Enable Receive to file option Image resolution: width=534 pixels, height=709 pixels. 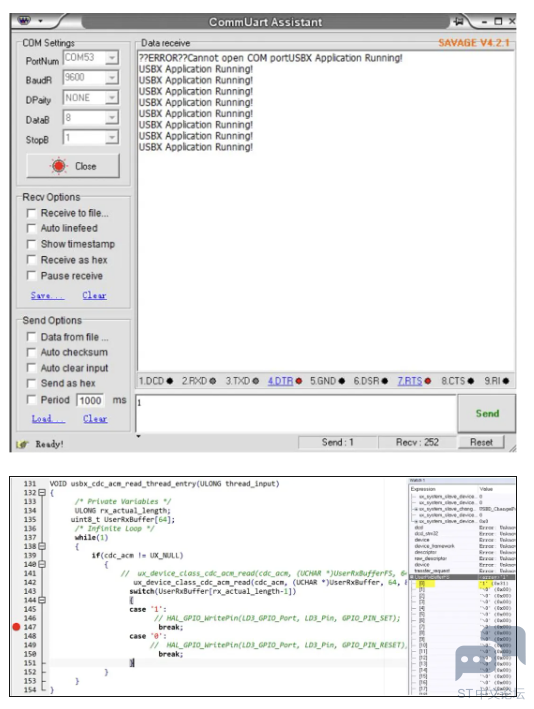[31, 213]
